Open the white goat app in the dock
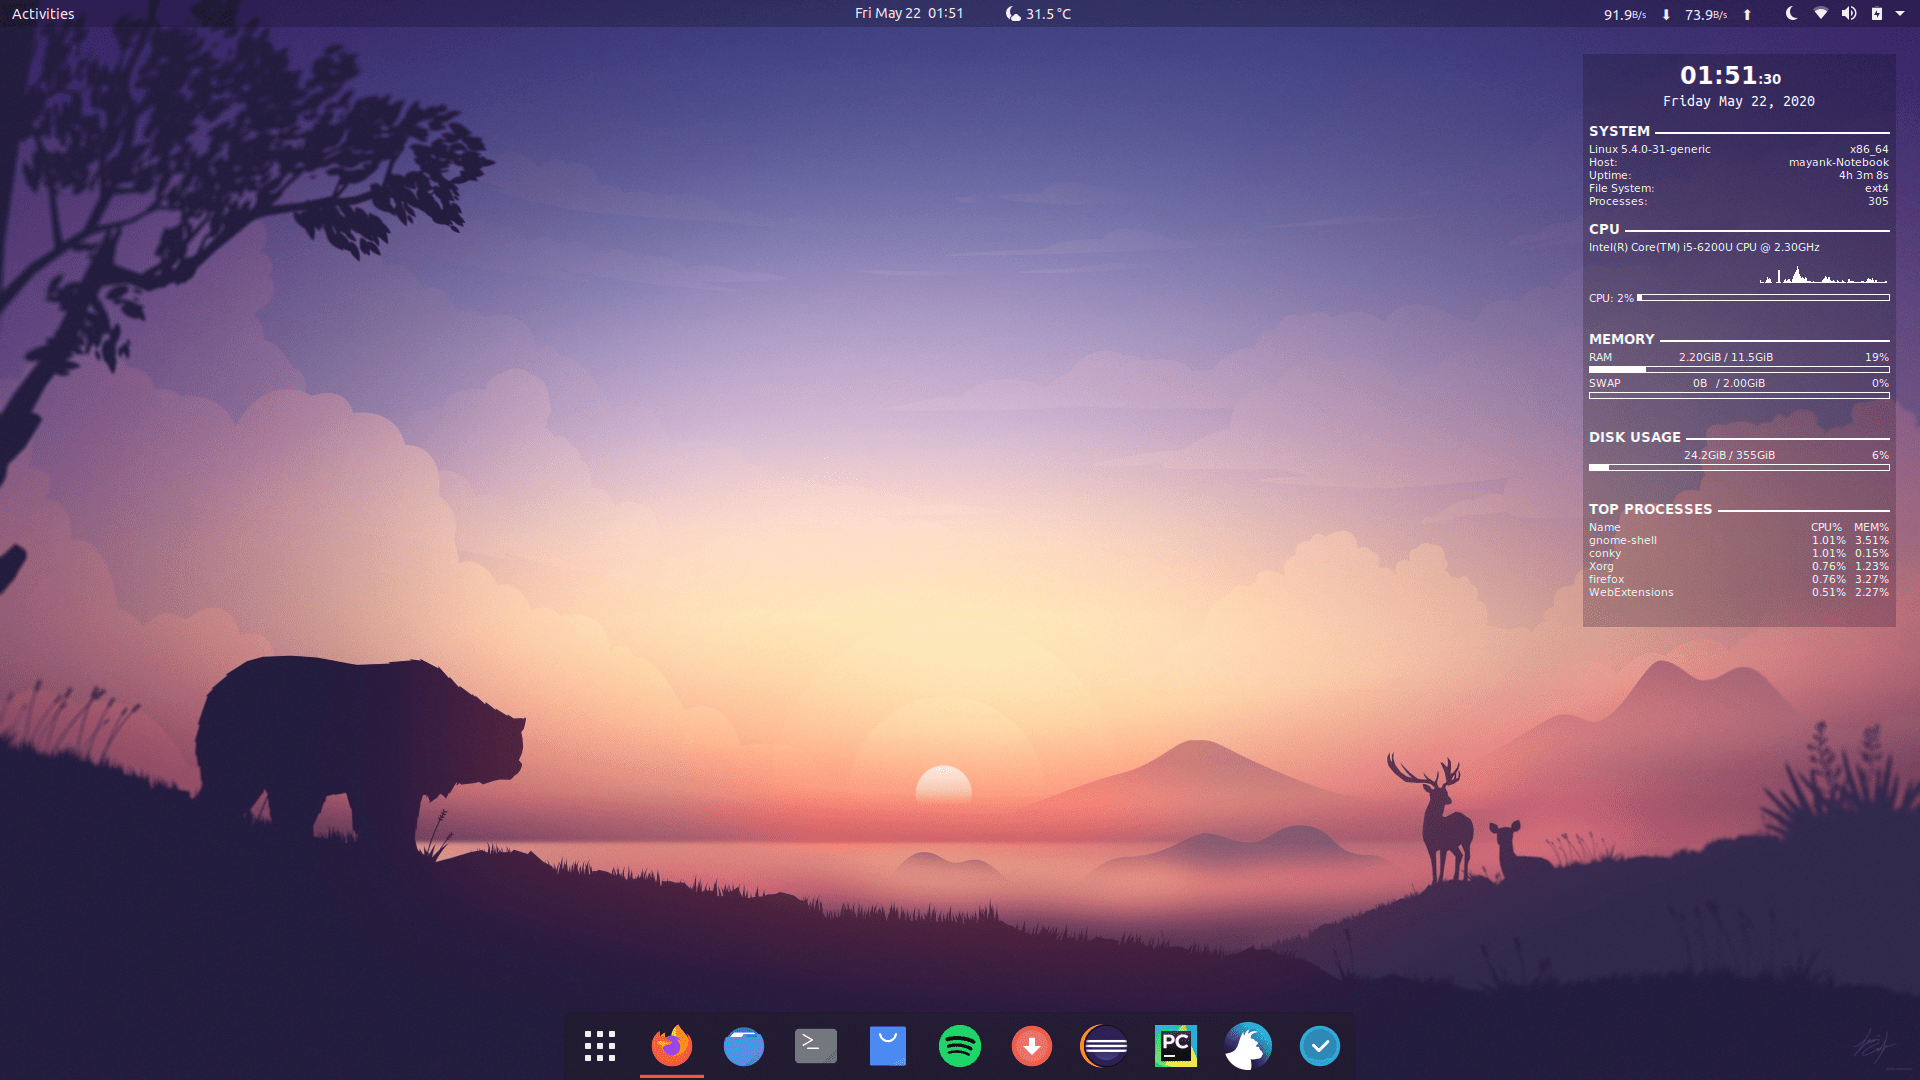The width and height of the screenshot is (1920, 1080). pyautogui.click(x=1248, y=1046)
